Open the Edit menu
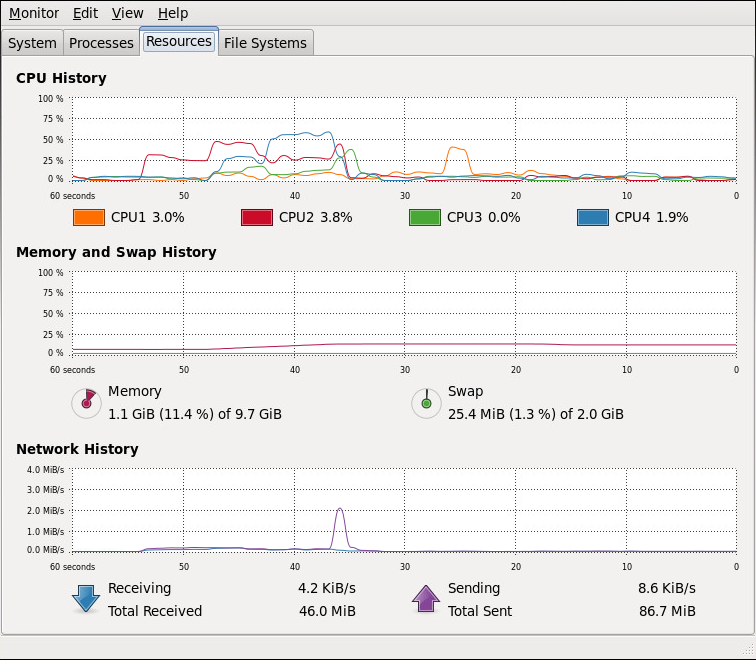The width and height of the screenshot is (756, 660). pos(85,13)
